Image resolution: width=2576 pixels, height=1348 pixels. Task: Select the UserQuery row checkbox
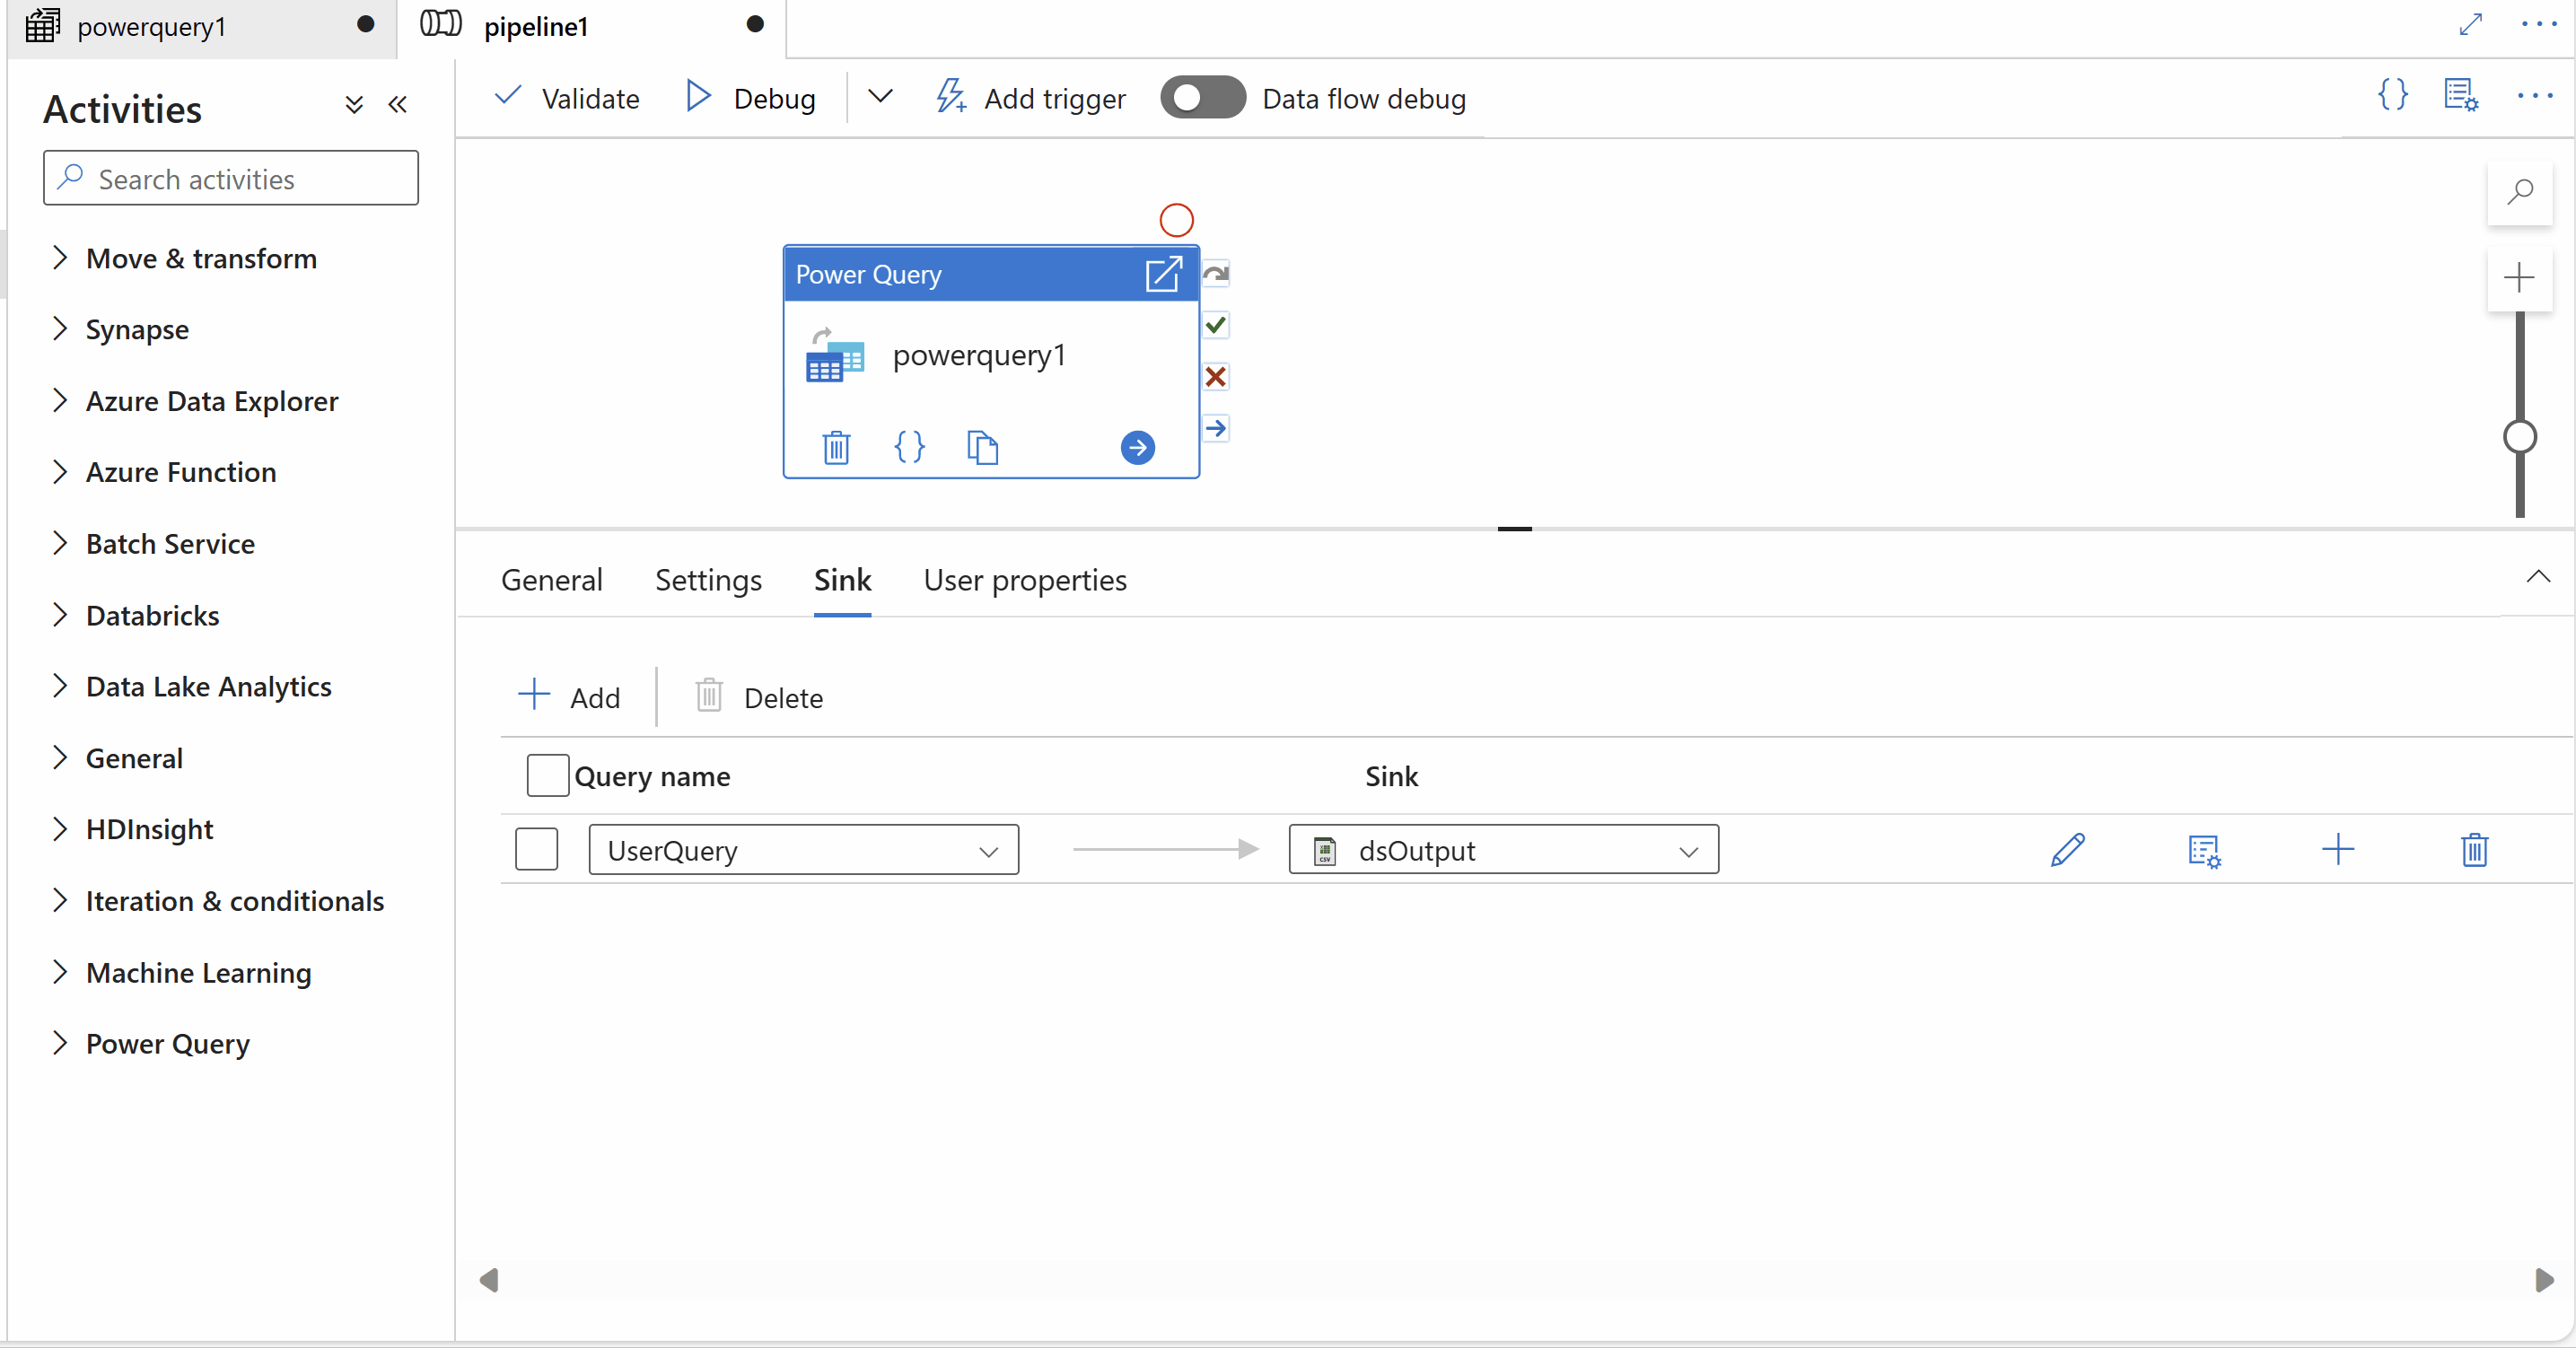tap(536, 849)
